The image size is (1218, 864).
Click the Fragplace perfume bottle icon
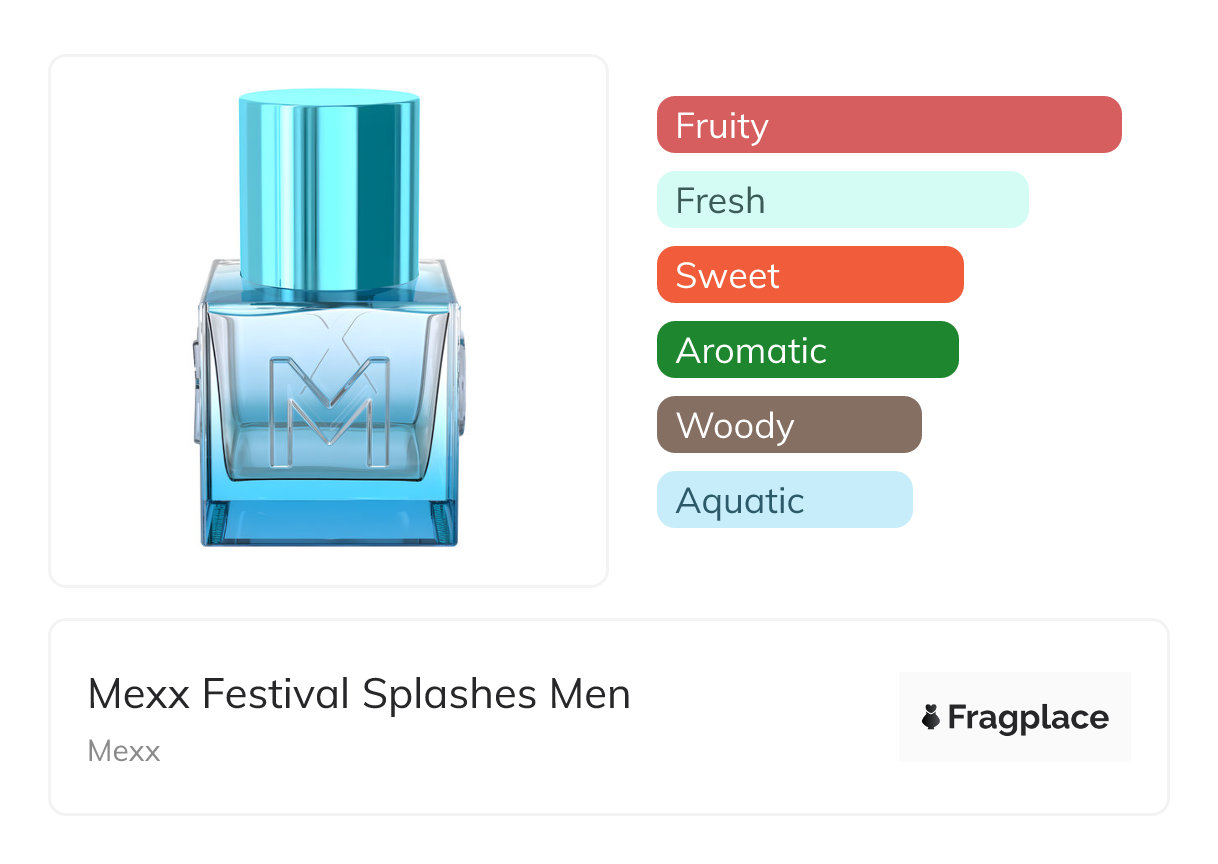(x=931, y=717)
